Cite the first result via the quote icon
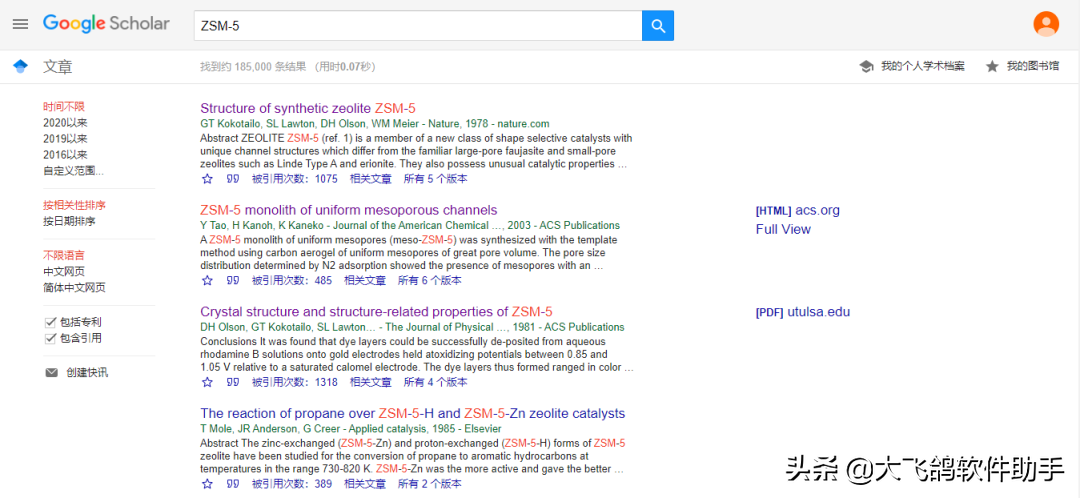The height and width of the screenshot is (498, 1080). point(233,179)
